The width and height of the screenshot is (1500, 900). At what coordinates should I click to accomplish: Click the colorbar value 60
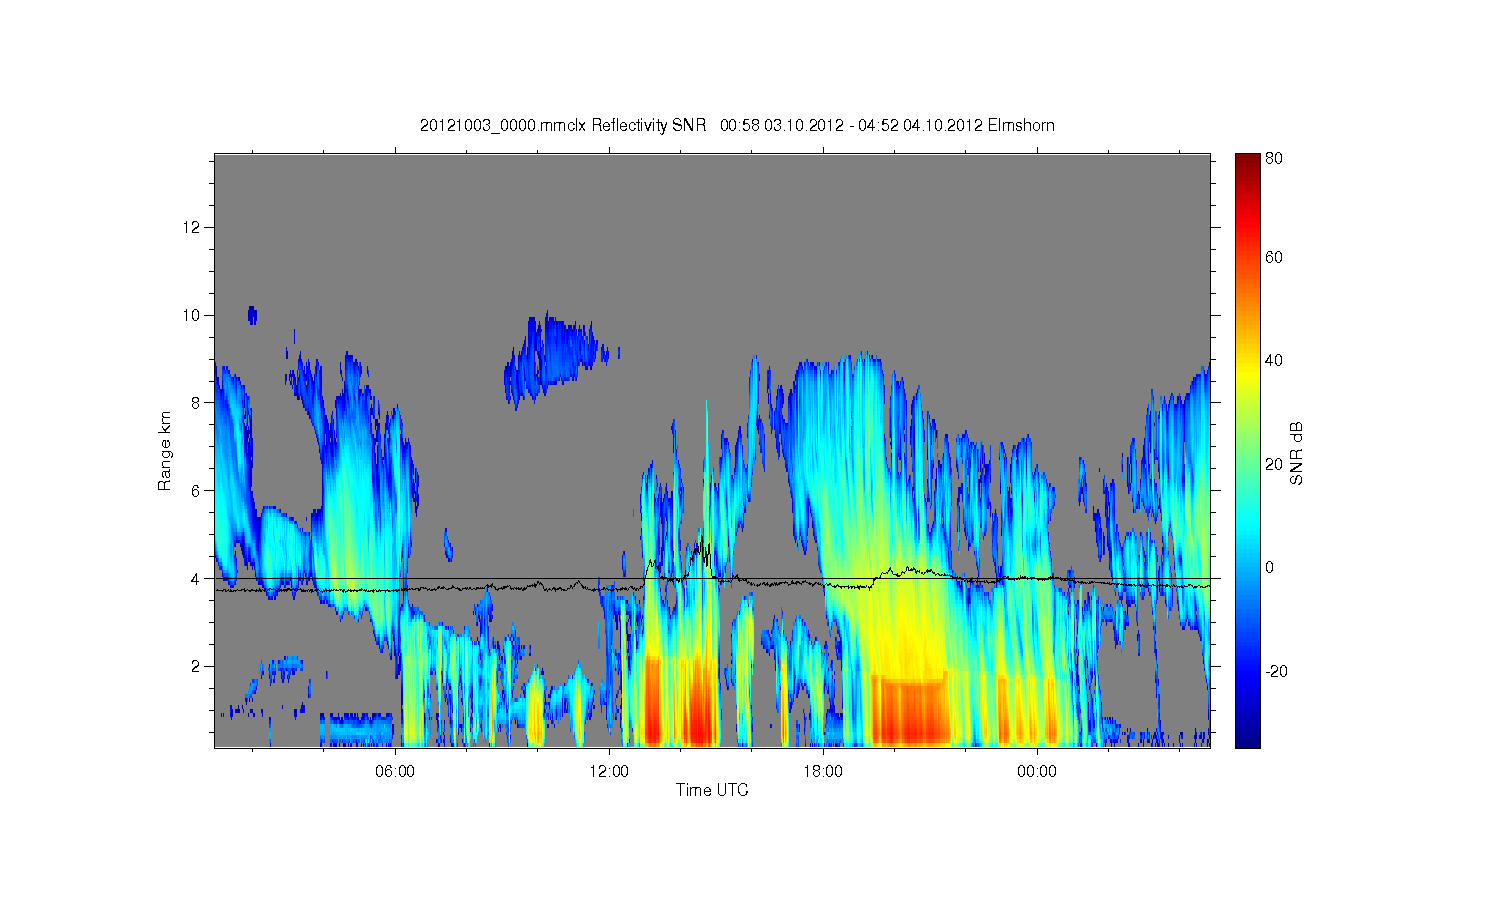coord(1274,257)
